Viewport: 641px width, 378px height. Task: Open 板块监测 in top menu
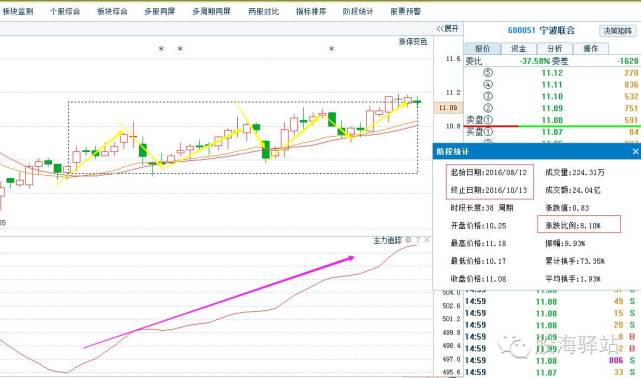pos(18,11)
